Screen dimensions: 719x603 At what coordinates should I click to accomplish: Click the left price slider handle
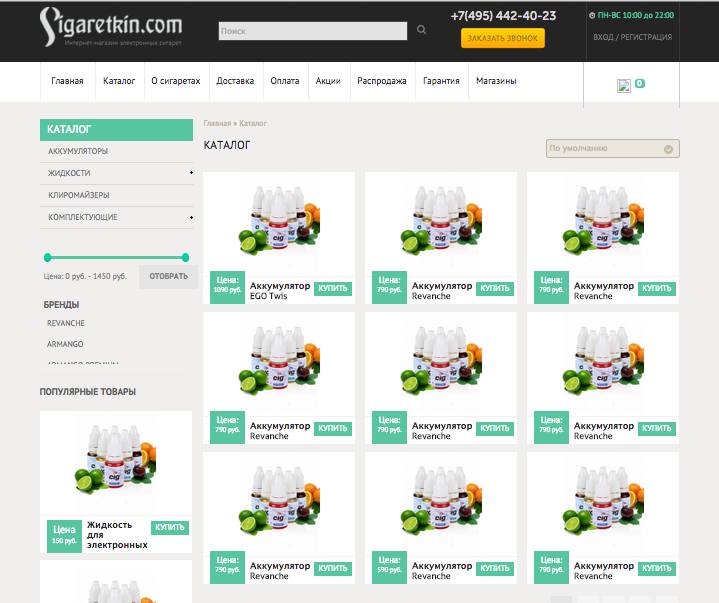[x=47, y=258]
